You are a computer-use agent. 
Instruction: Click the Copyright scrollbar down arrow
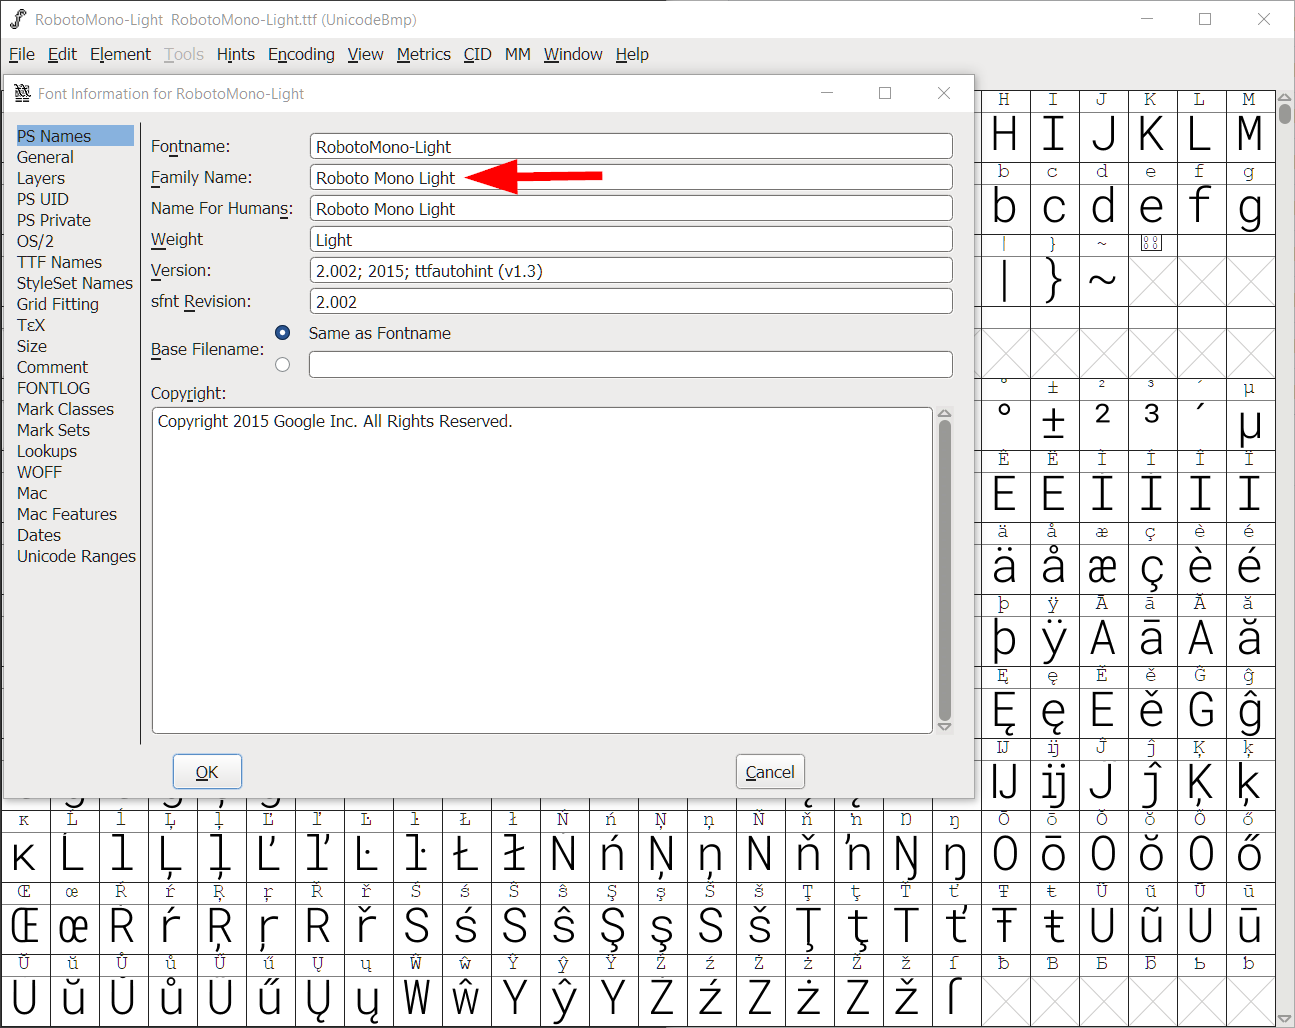pos(944,724)
